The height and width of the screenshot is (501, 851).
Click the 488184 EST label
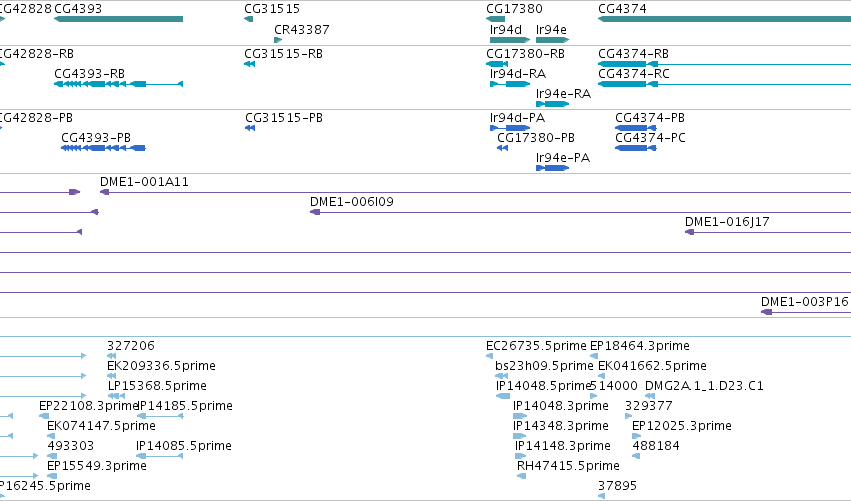[656, 446]
